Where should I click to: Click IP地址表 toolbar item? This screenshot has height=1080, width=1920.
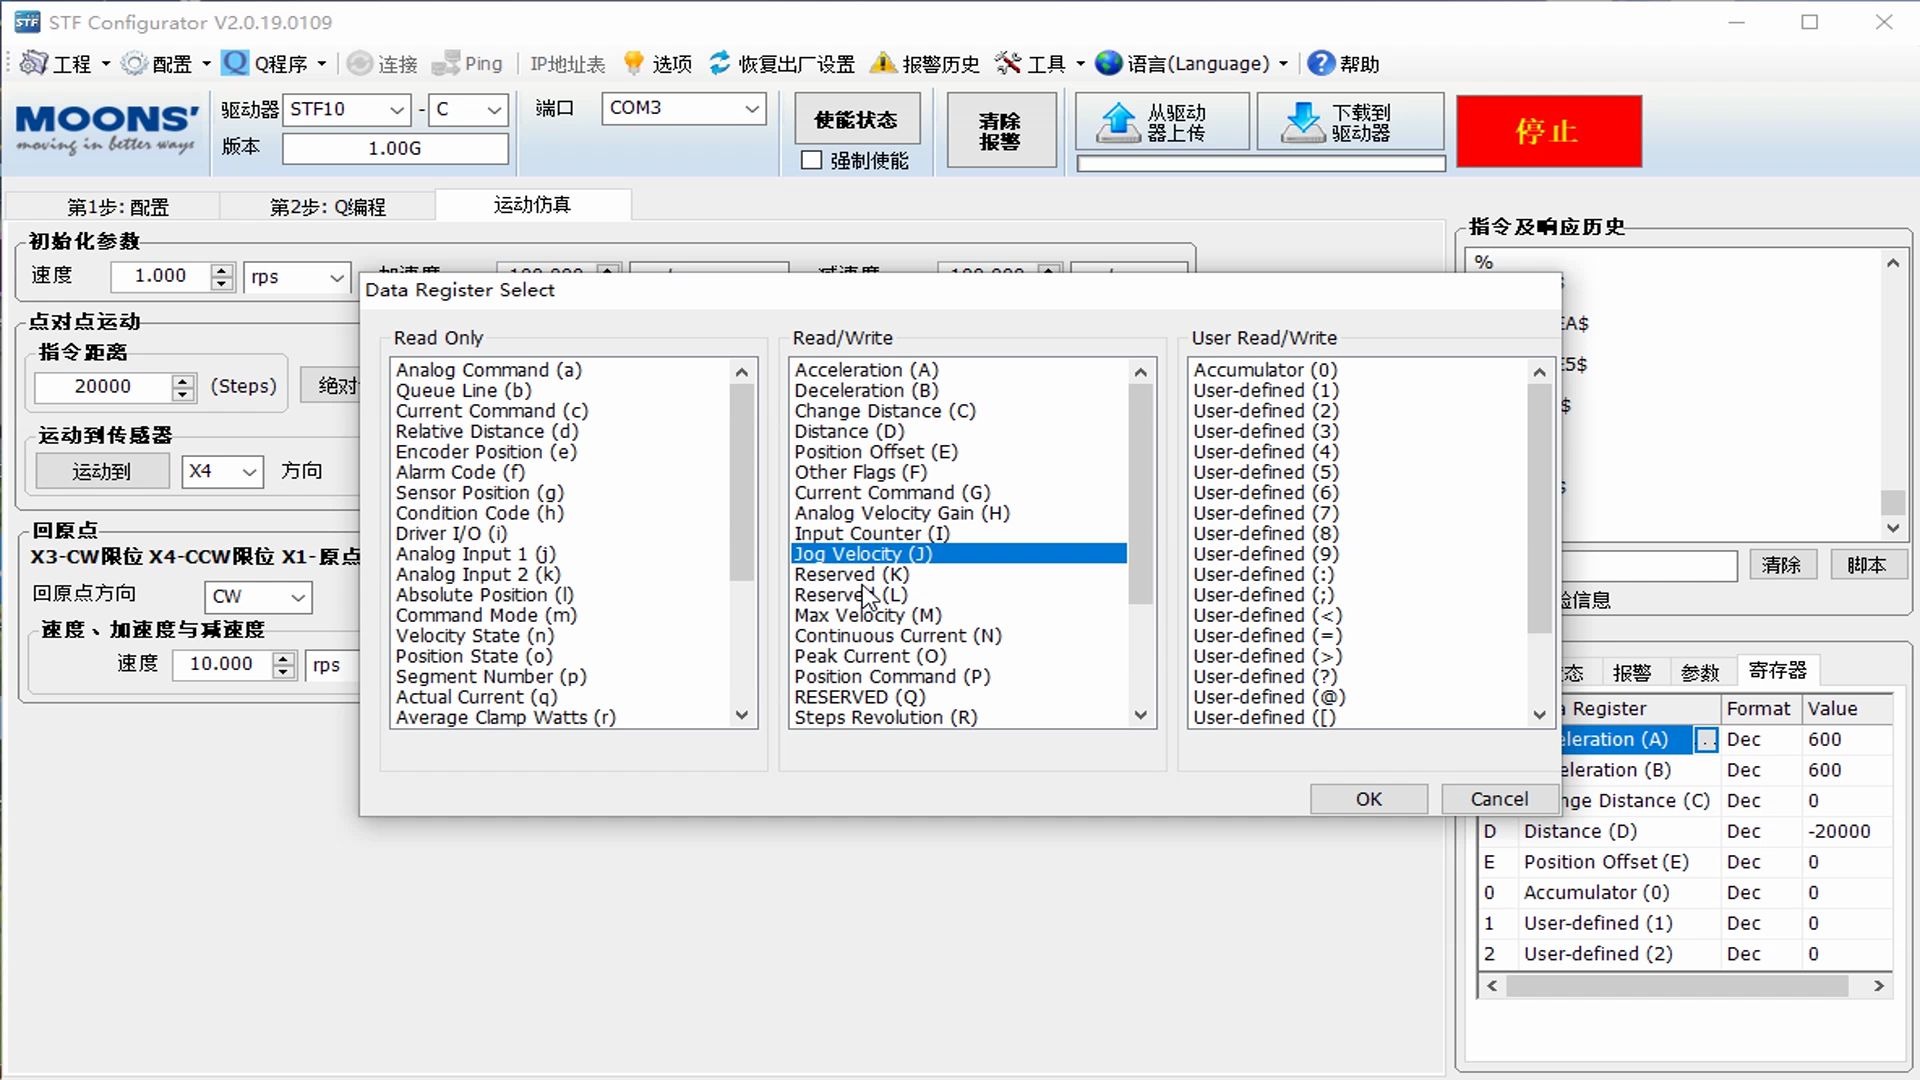567,64
